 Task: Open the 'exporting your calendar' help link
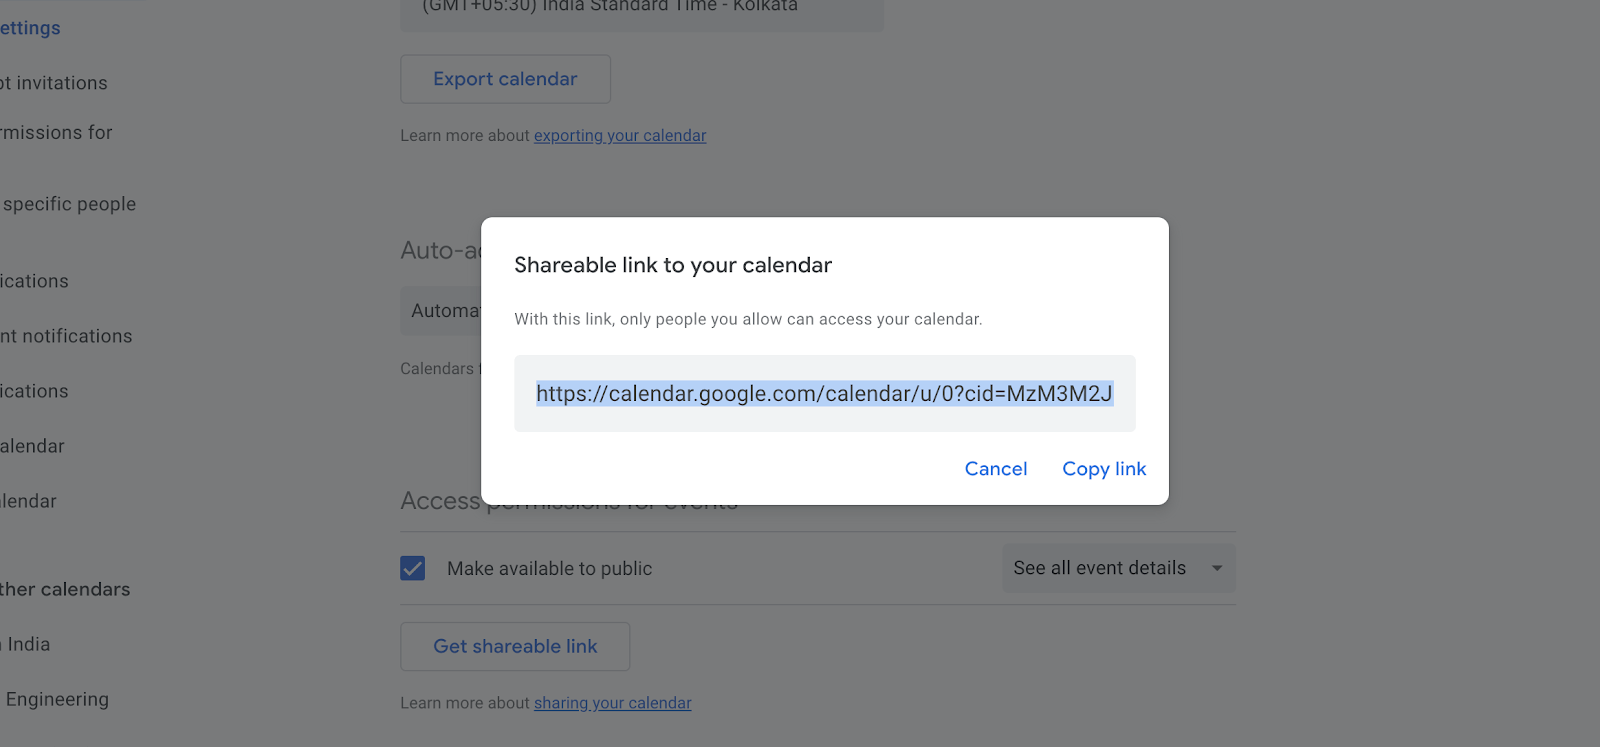coord(619,135)
